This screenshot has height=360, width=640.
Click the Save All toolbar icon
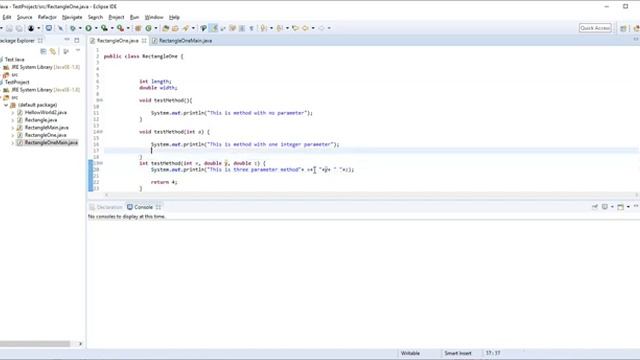pos(19,28)
